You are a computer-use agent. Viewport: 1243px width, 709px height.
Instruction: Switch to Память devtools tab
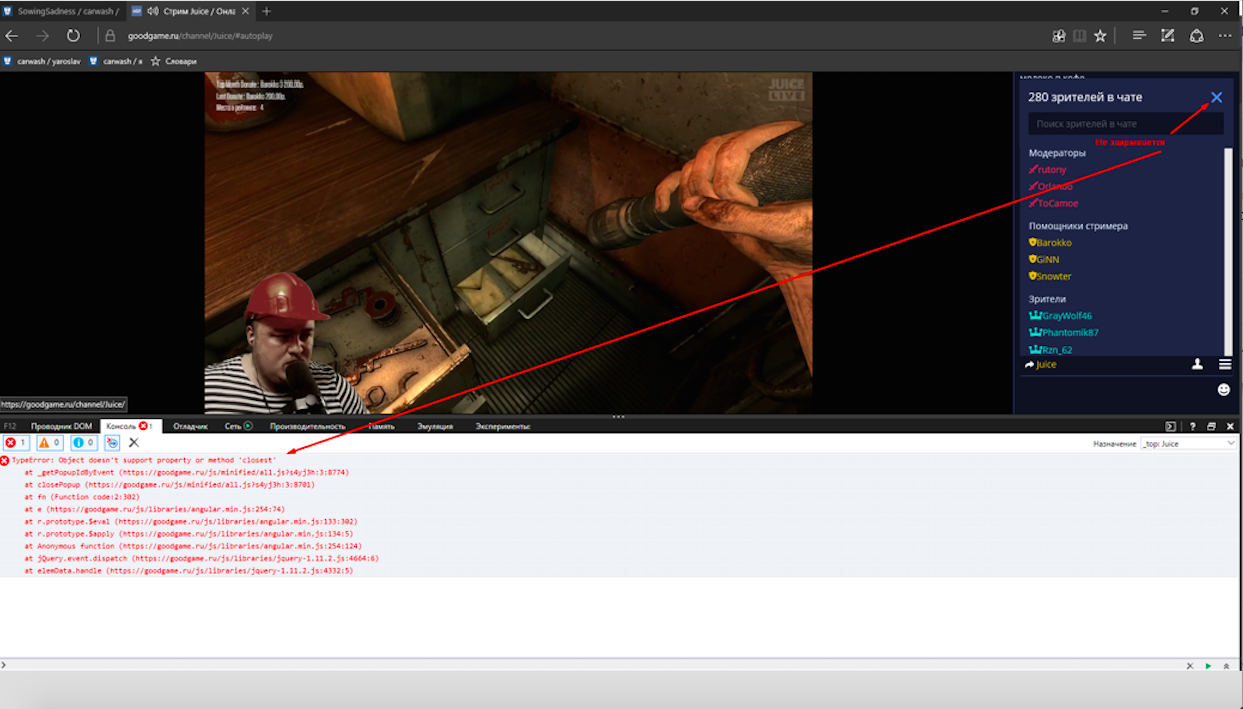click(x=381, y=426)
